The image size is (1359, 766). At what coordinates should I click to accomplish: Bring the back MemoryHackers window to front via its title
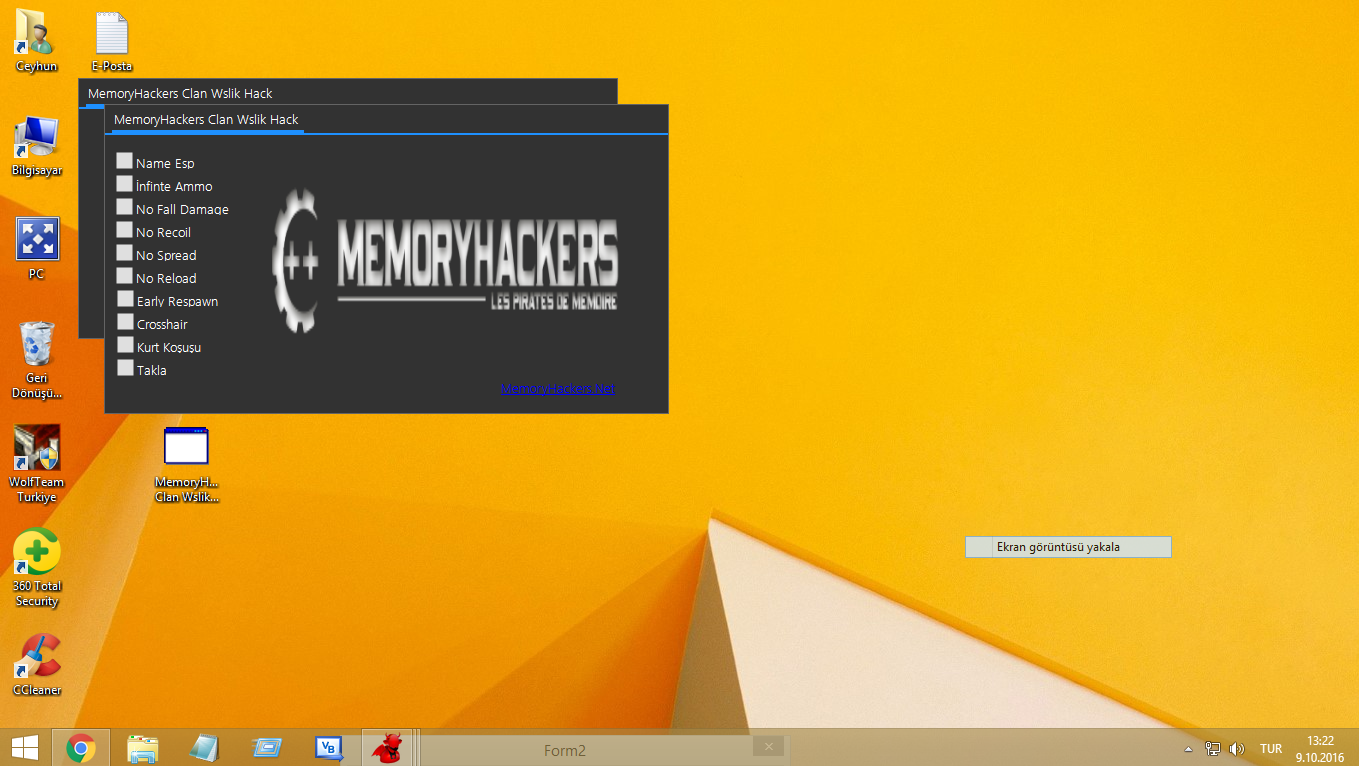pyautogui.click(x=180, y=94)
